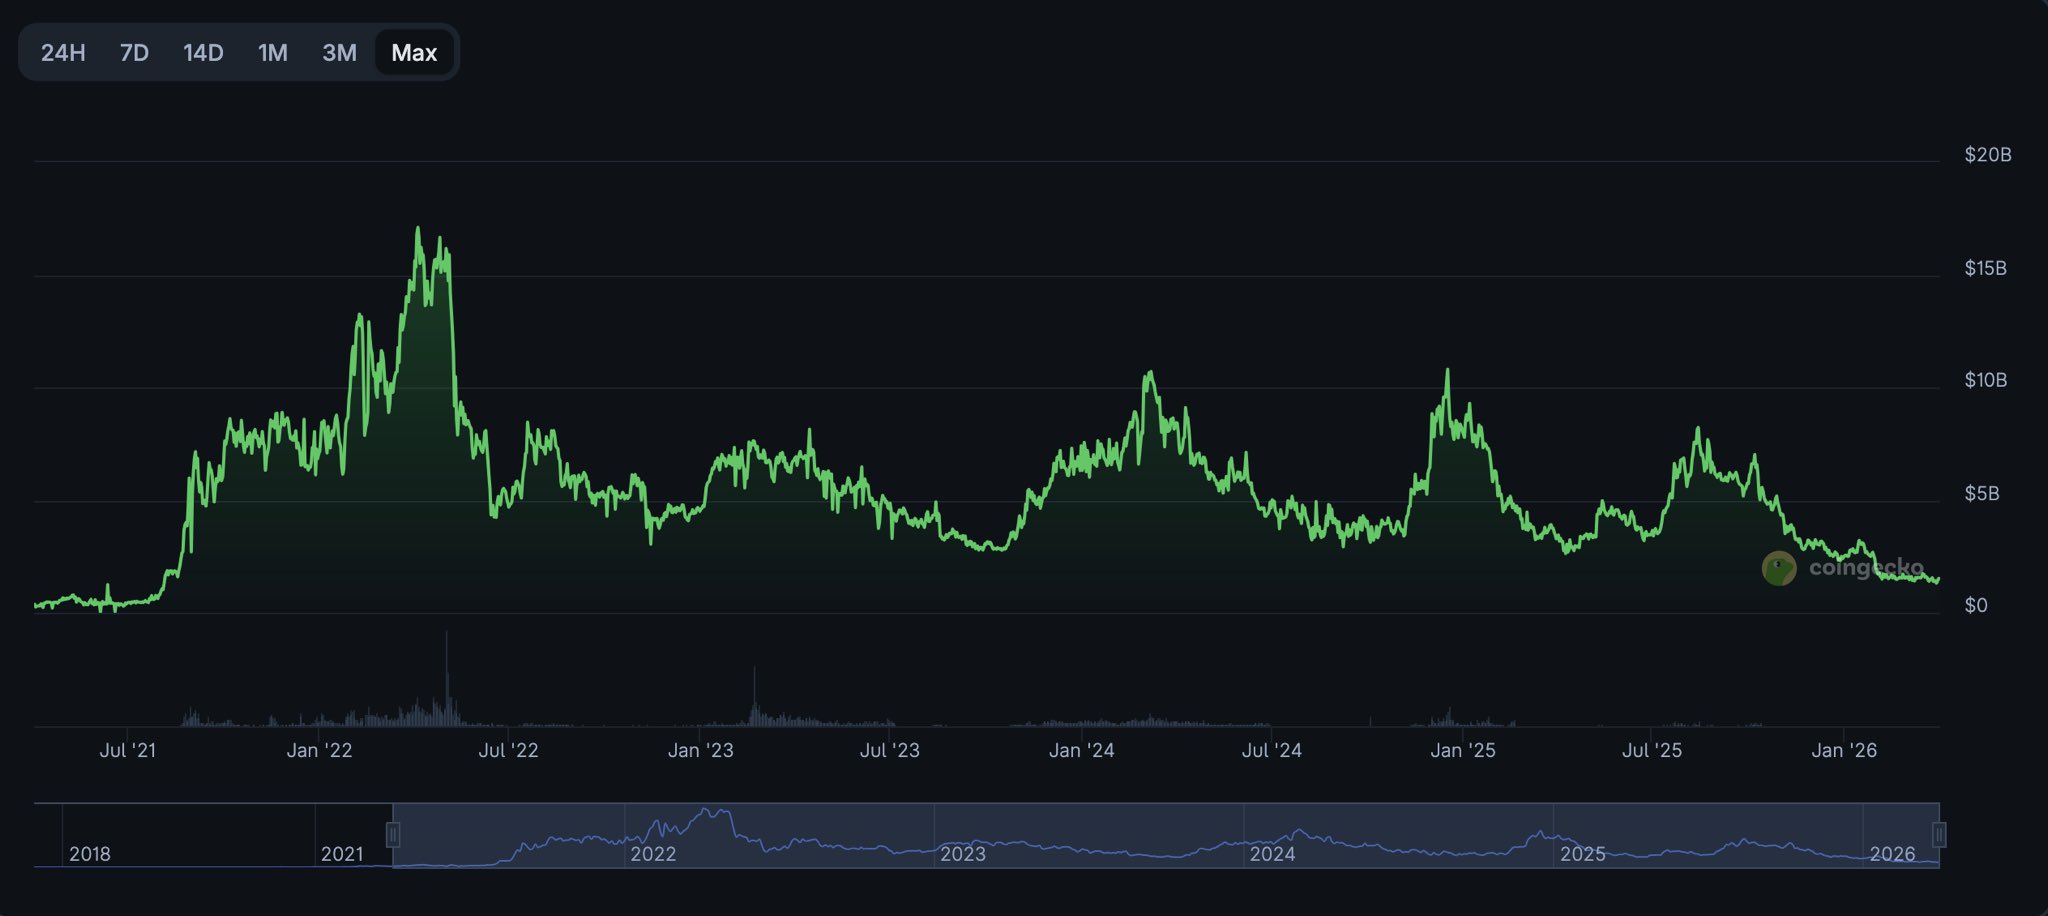Click the 2021 marker in navigator
2048x916 pixels.
pos(342,854)
